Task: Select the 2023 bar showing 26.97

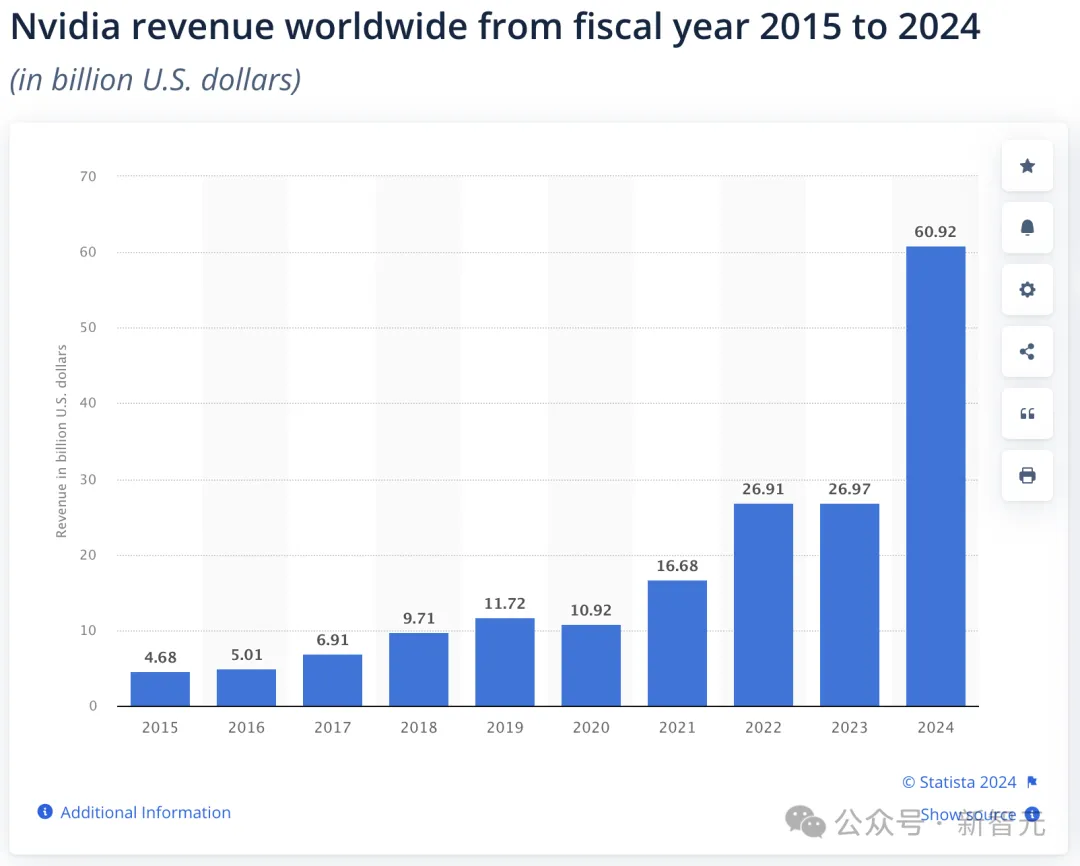Action: pyautogui.click(x=849, y=605)
